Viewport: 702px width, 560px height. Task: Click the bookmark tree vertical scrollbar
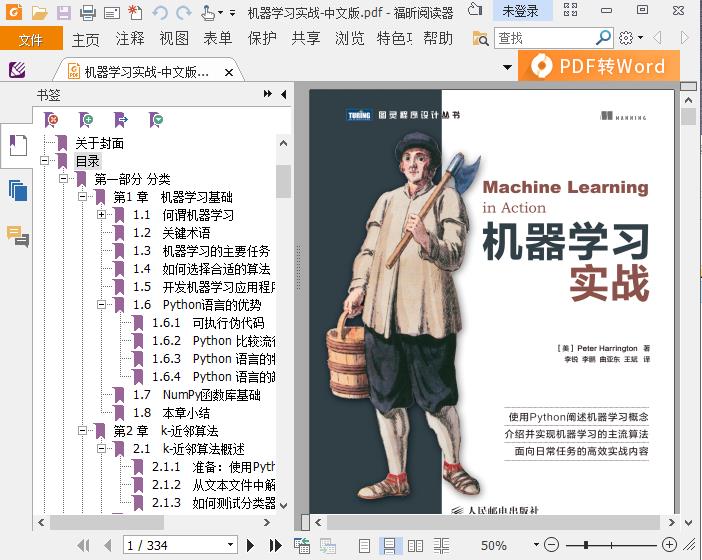point(283,181)
